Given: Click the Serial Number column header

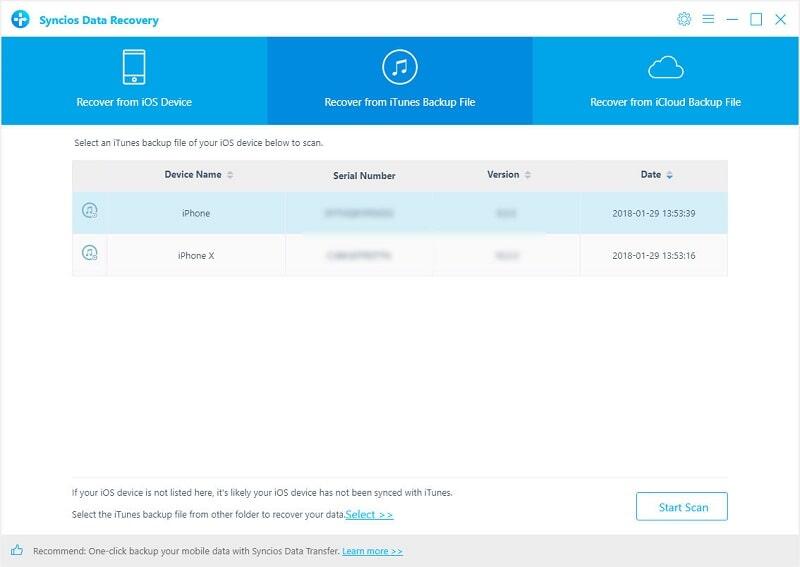Looking at the screenshot, I should click(364, 176).
